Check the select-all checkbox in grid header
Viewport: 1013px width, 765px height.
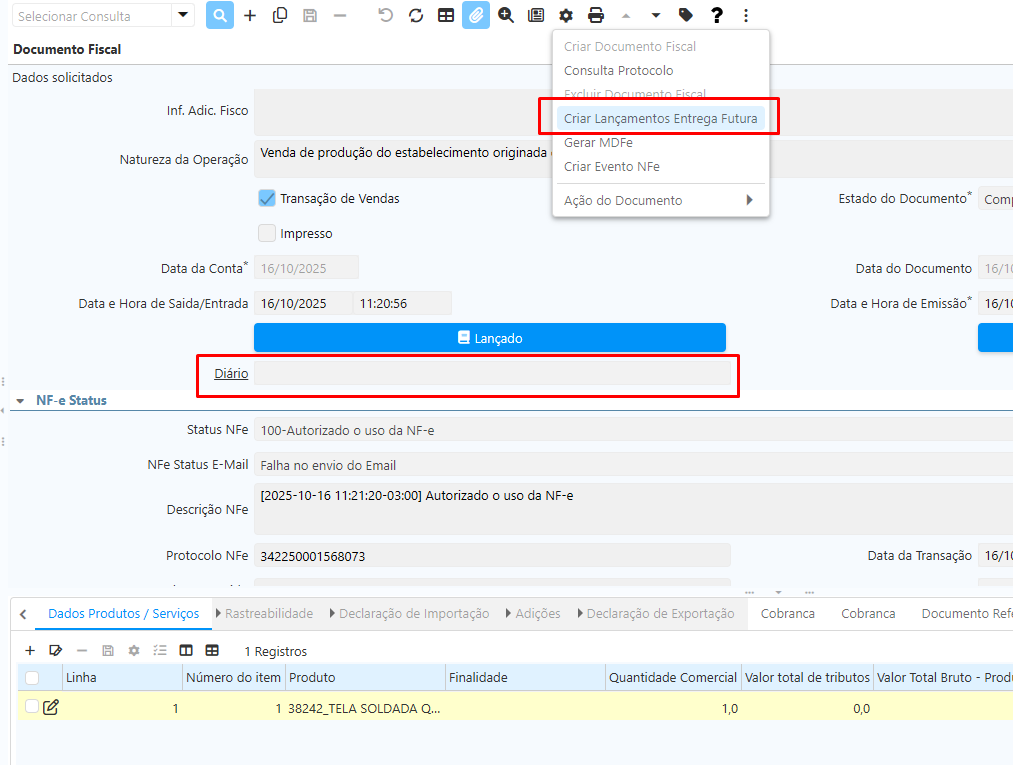(32, 678)
